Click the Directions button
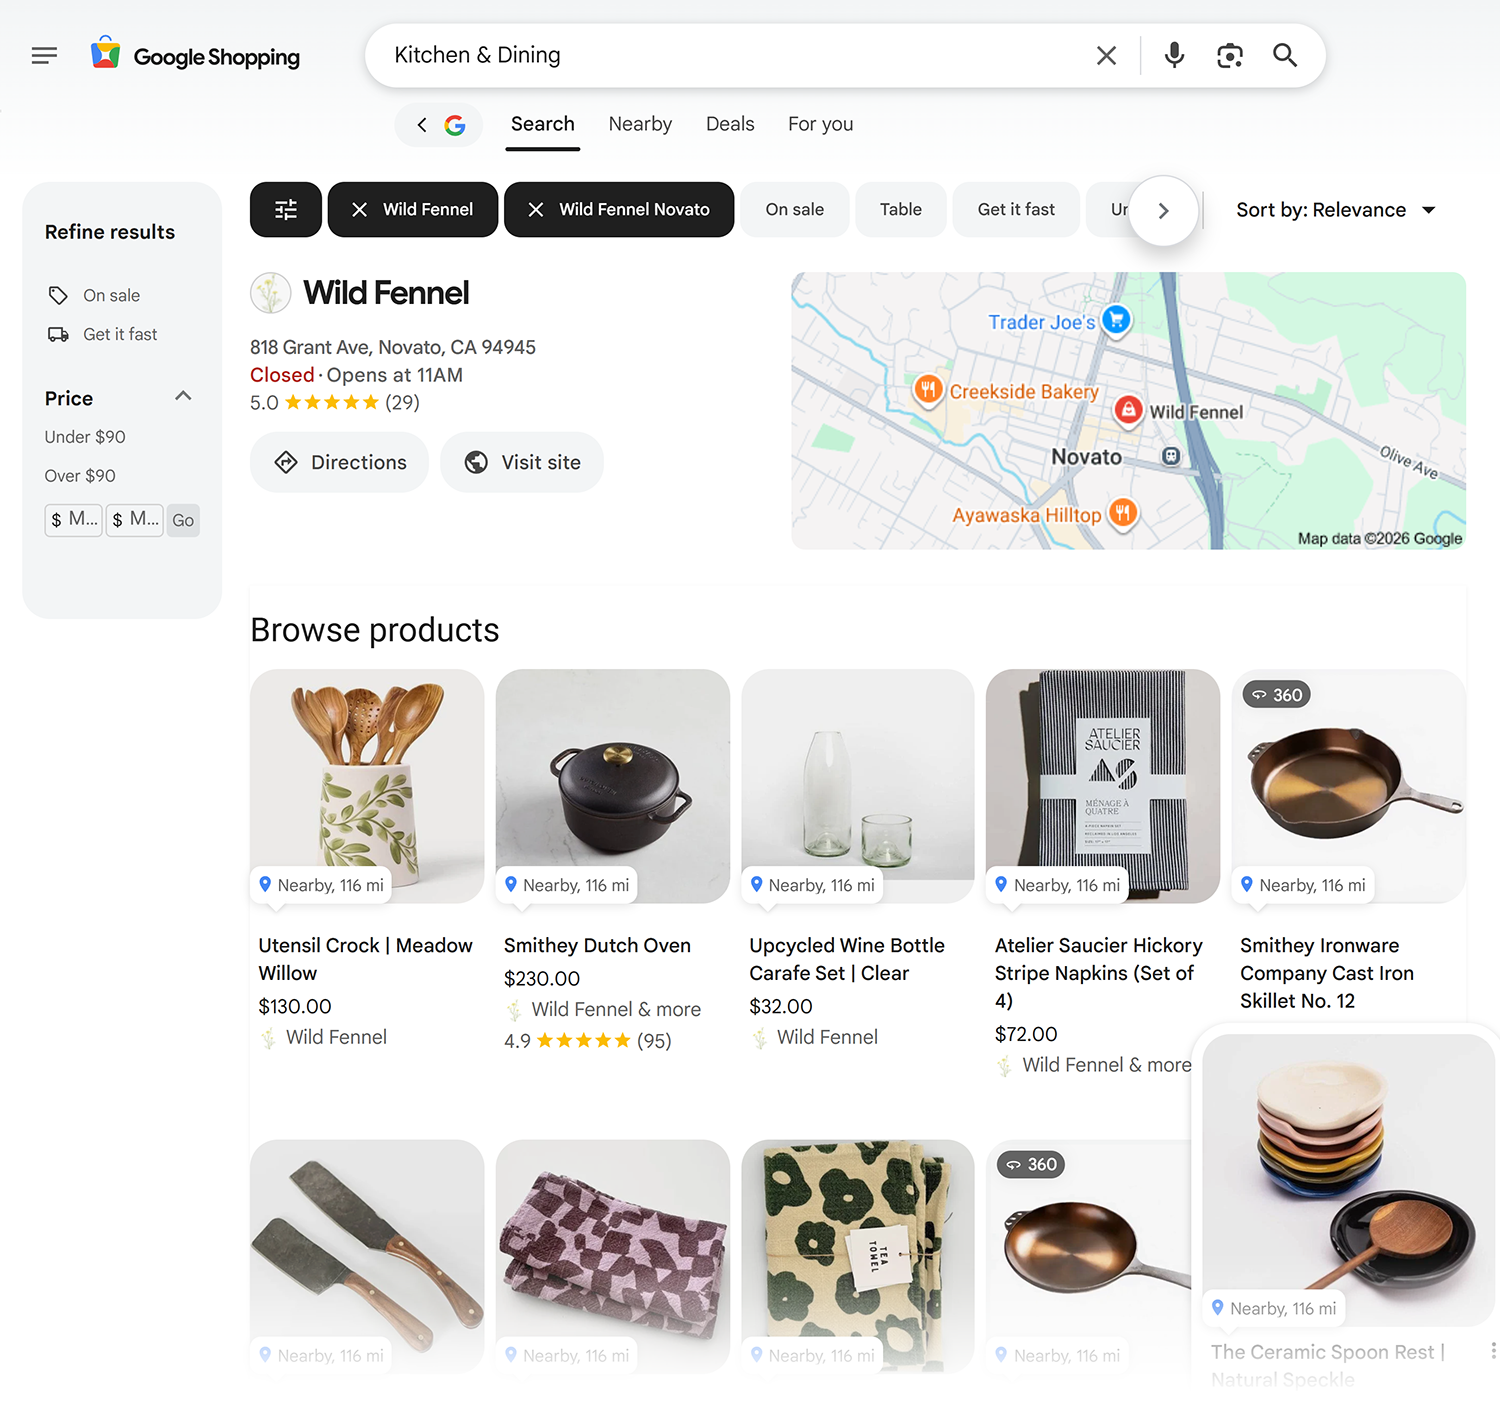 tap(339, 462)
